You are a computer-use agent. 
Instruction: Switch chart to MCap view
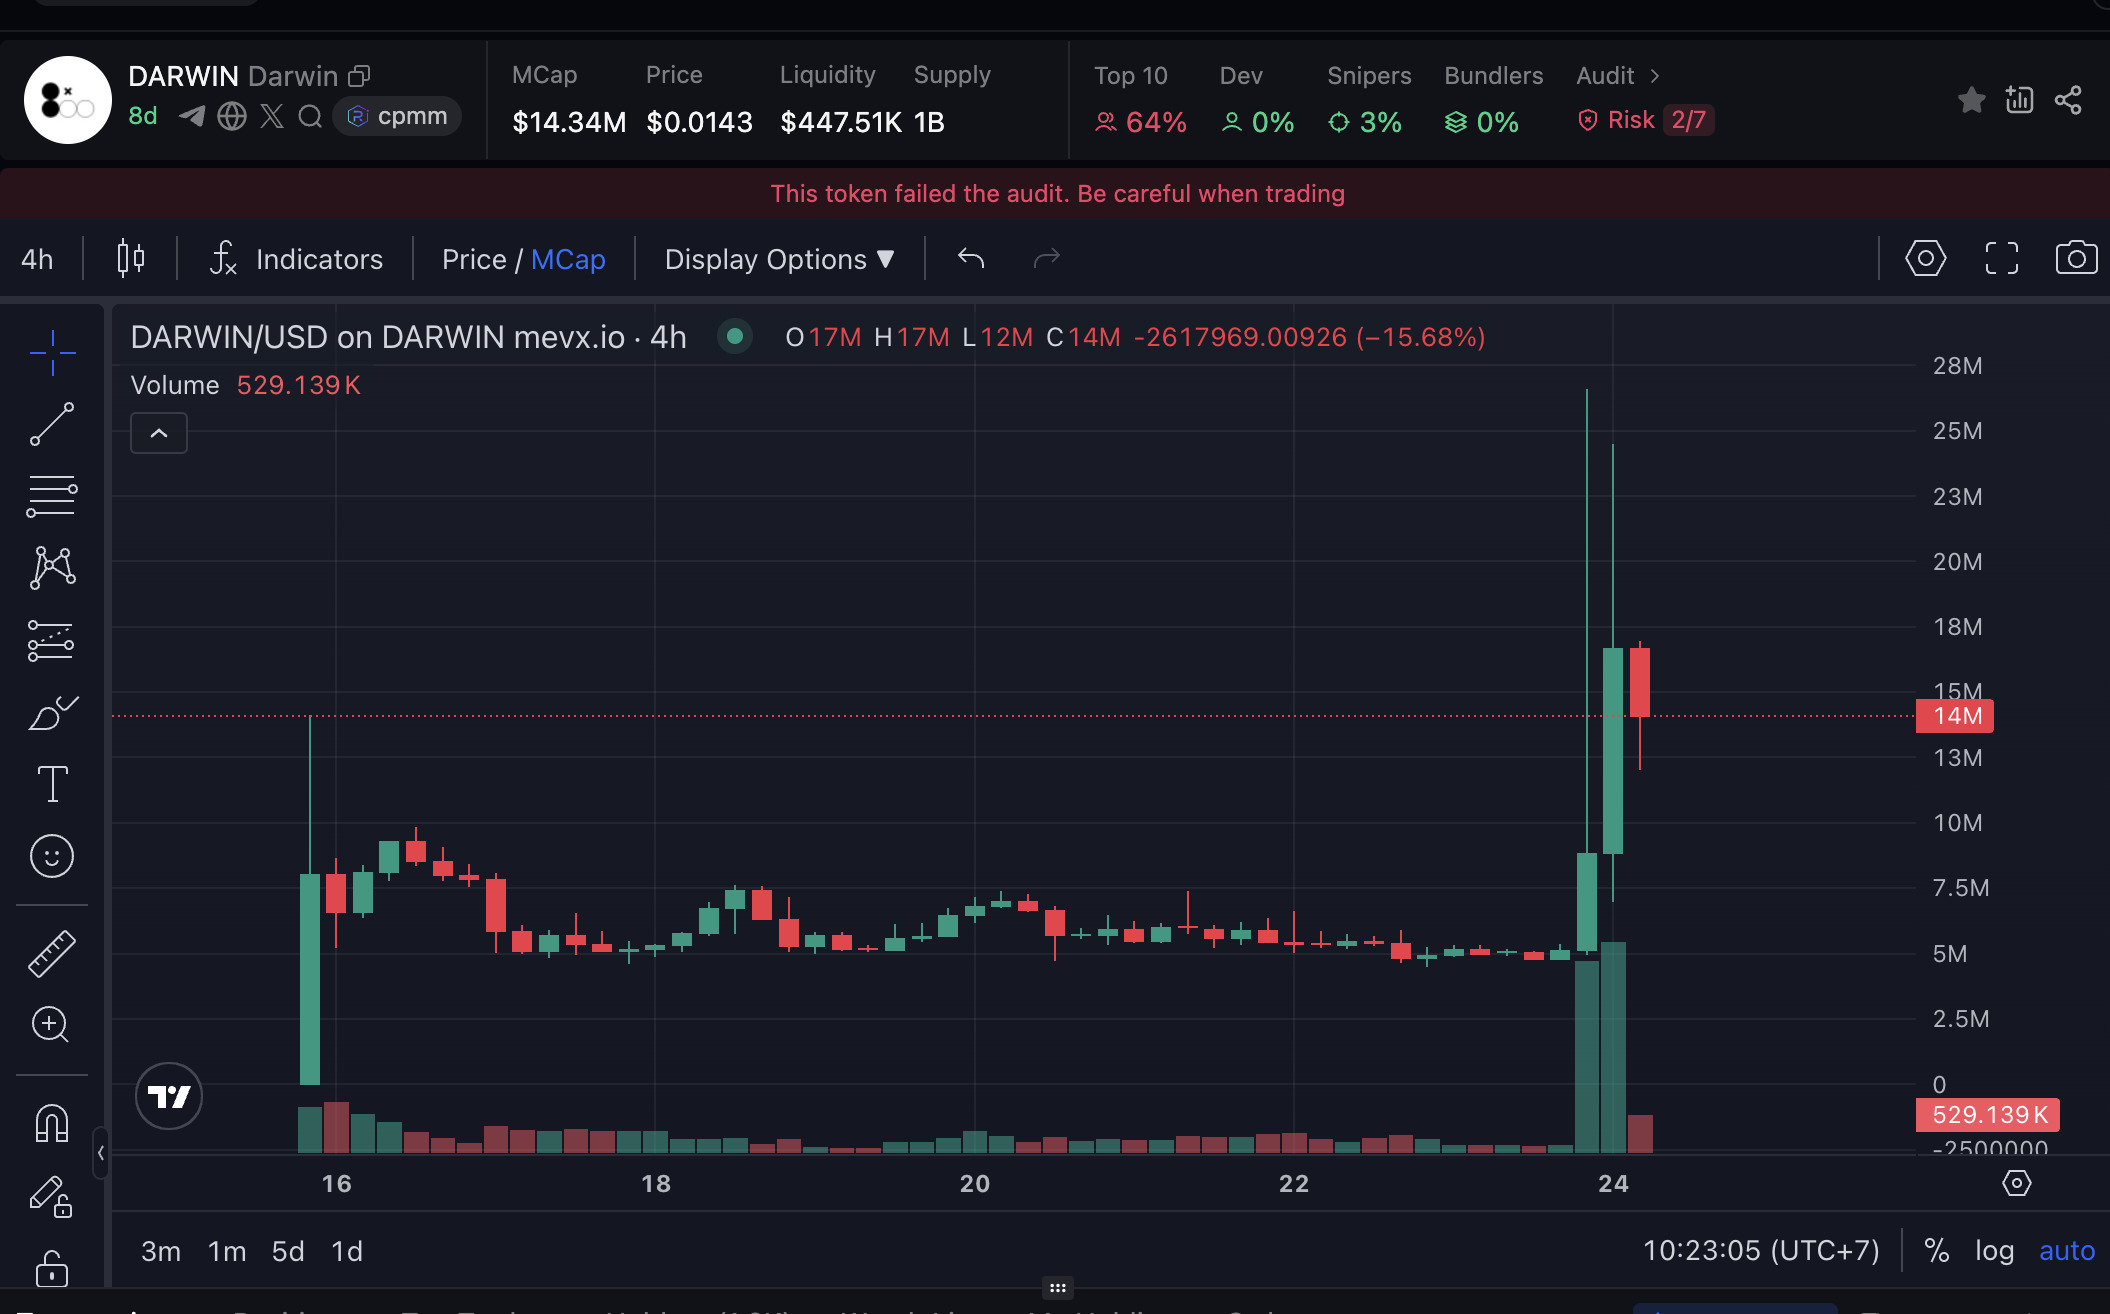(x=568, y=259)
